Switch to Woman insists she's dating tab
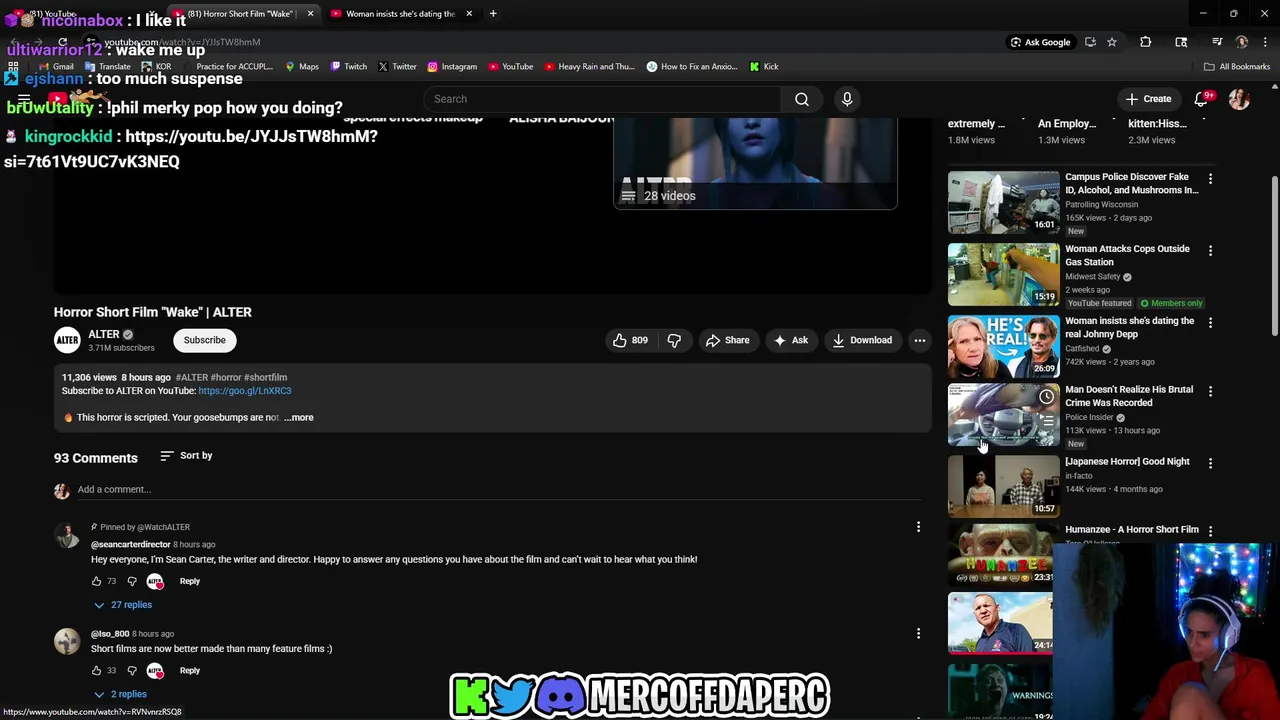Image resolution: width=1280 pixels, height=720 pixels. point(400,14)
